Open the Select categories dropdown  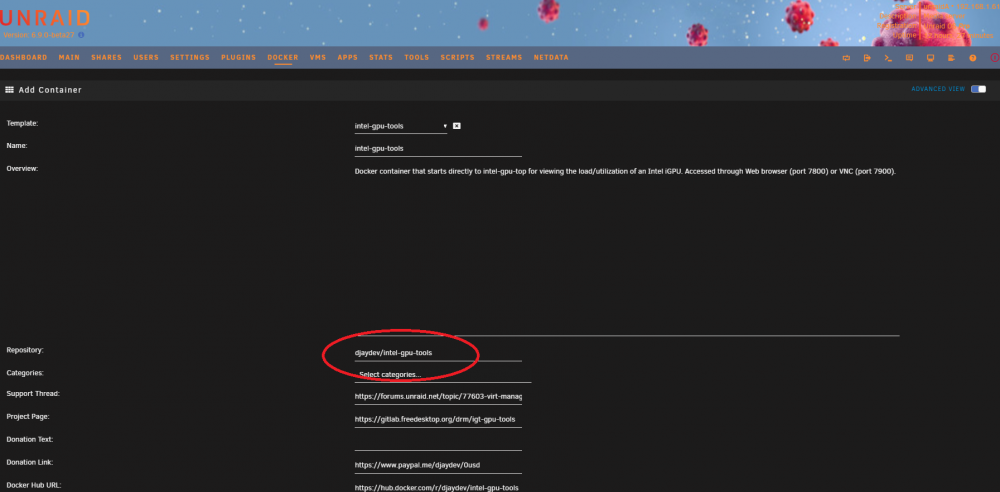point(443,375)
